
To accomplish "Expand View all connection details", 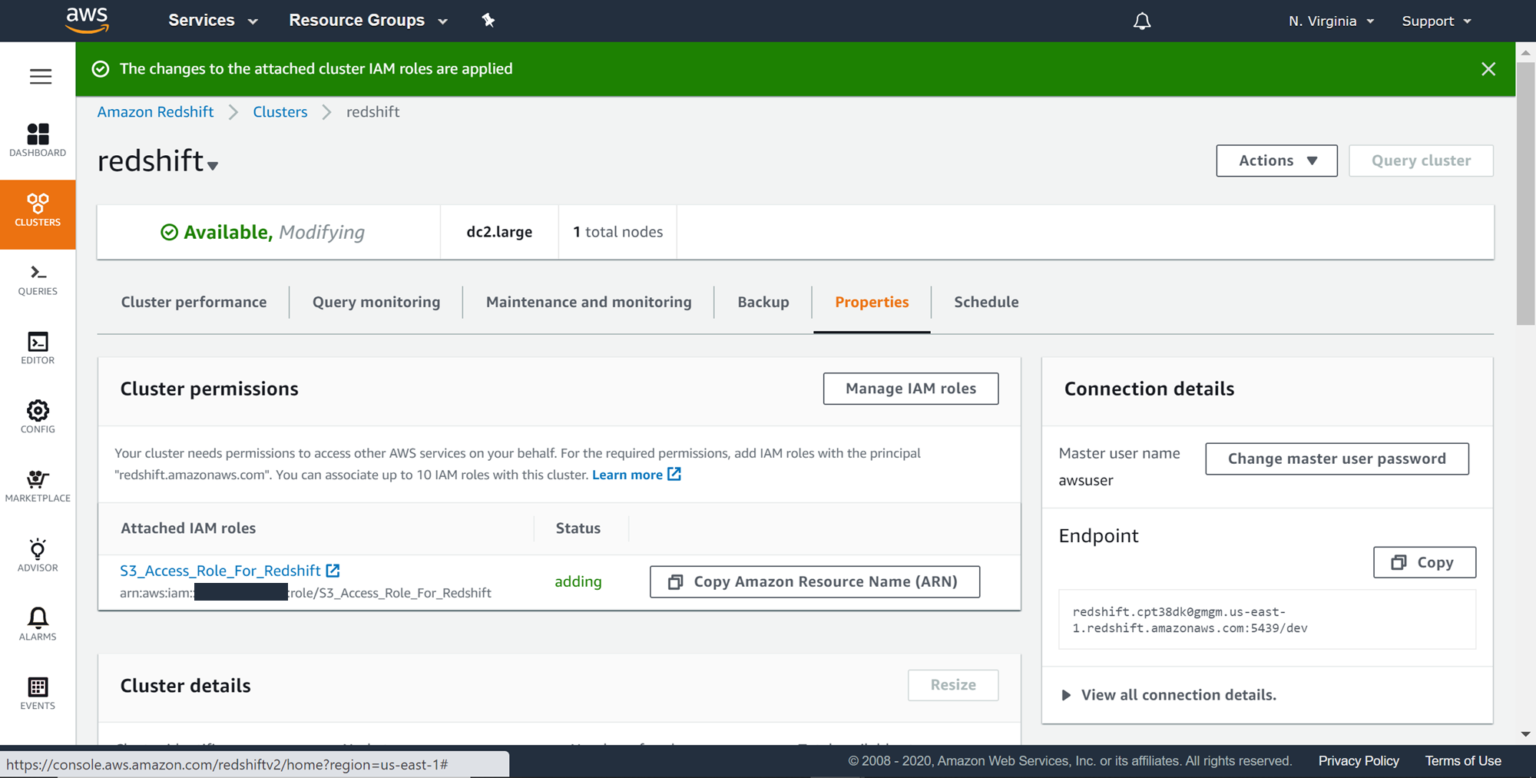I will click(1178, 694).
